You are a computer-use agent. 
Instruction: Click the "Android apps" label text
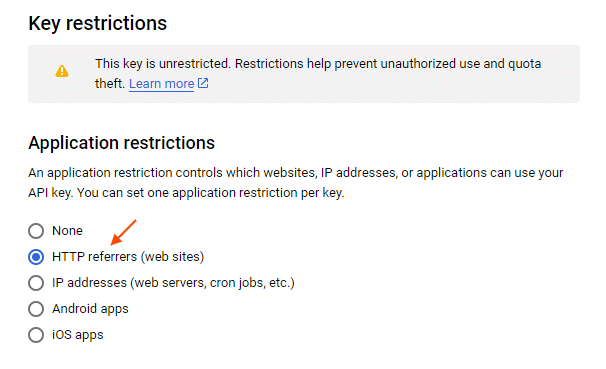(x=90, y=309)
